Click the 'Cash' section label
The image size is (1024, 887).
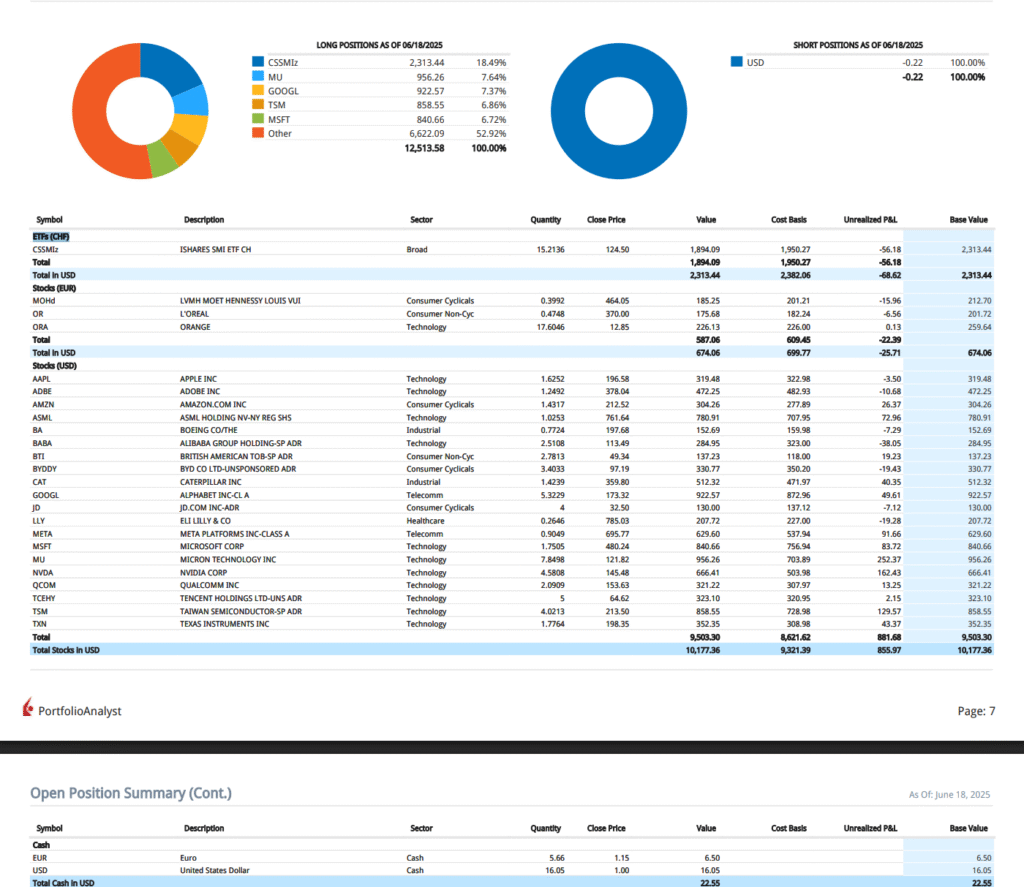click(x=41, y=845)
